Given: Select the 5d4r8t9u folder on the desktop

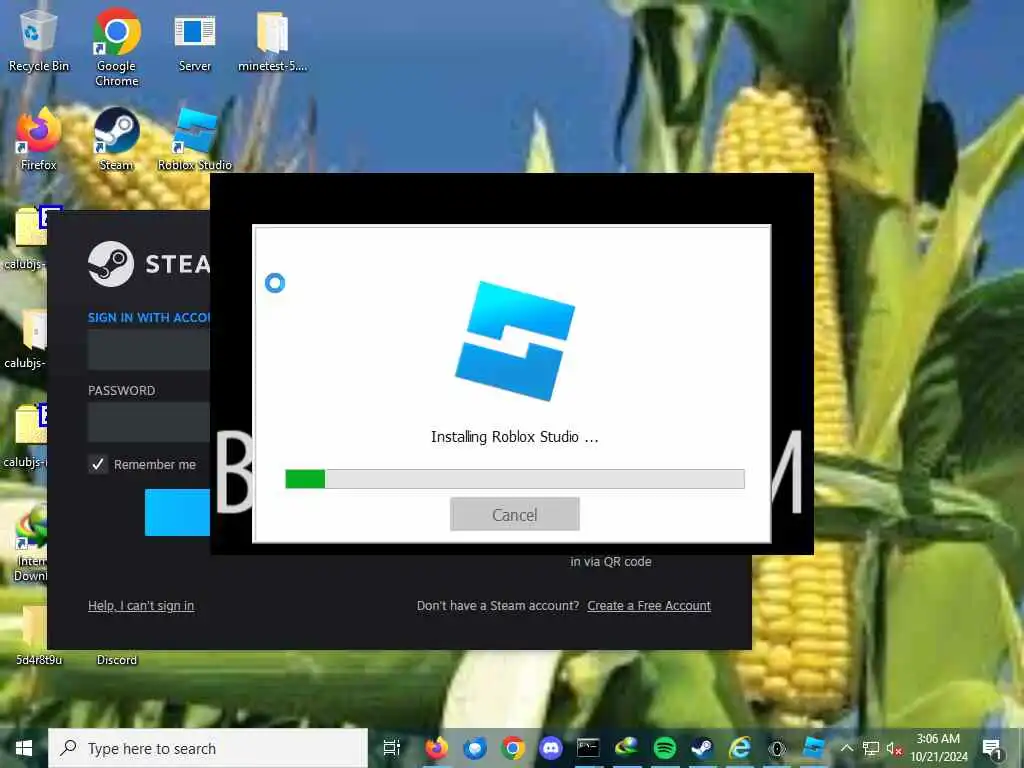Looking at the screenshot, I should (38, 635).
